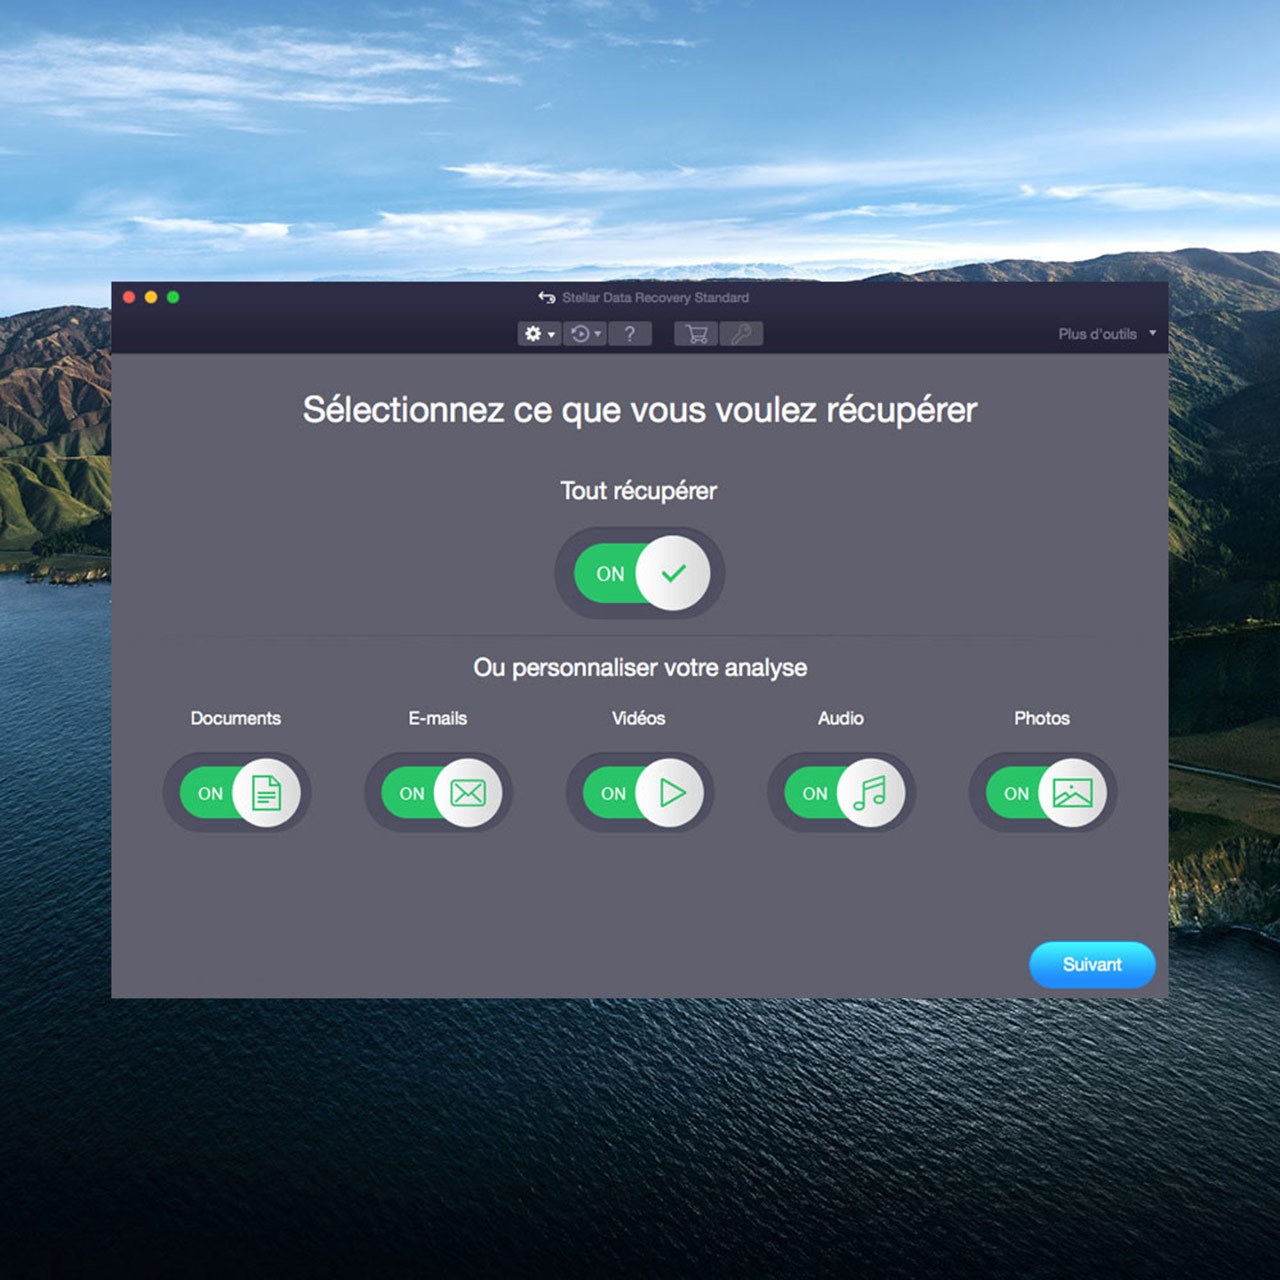Image resolution: width=1280 pixels, height=1280 pixels.
Task: Click the E-mails label
Action: coord(438,718)
